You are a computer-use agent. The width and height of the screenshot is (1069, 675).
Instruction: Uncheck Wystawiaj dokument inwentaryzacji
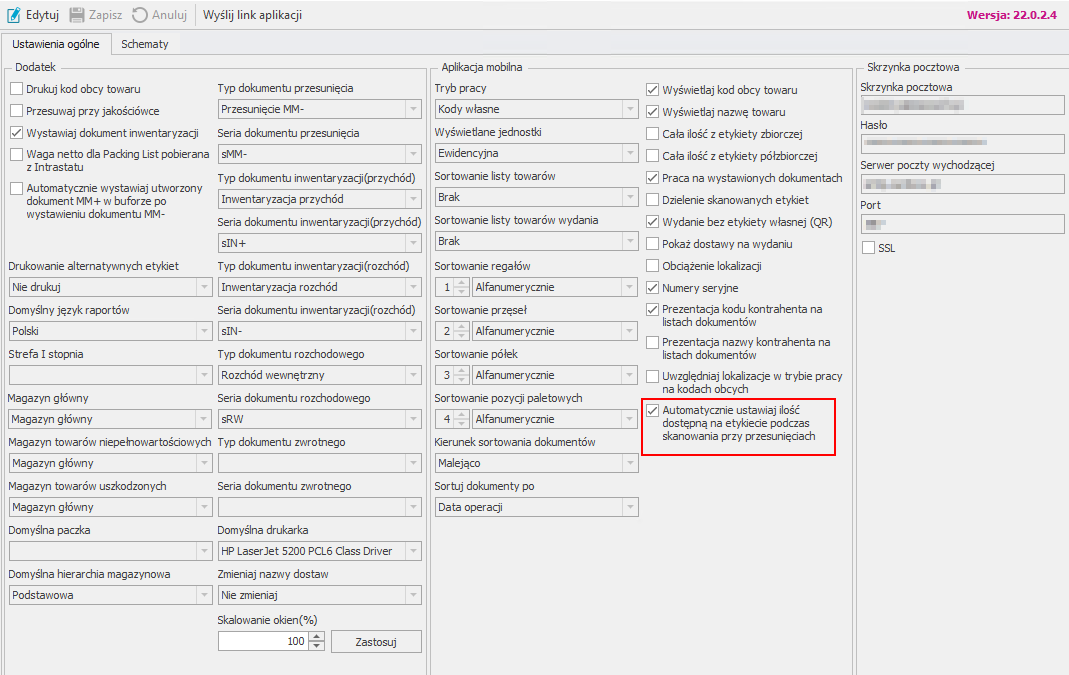[x=16, y=133]
